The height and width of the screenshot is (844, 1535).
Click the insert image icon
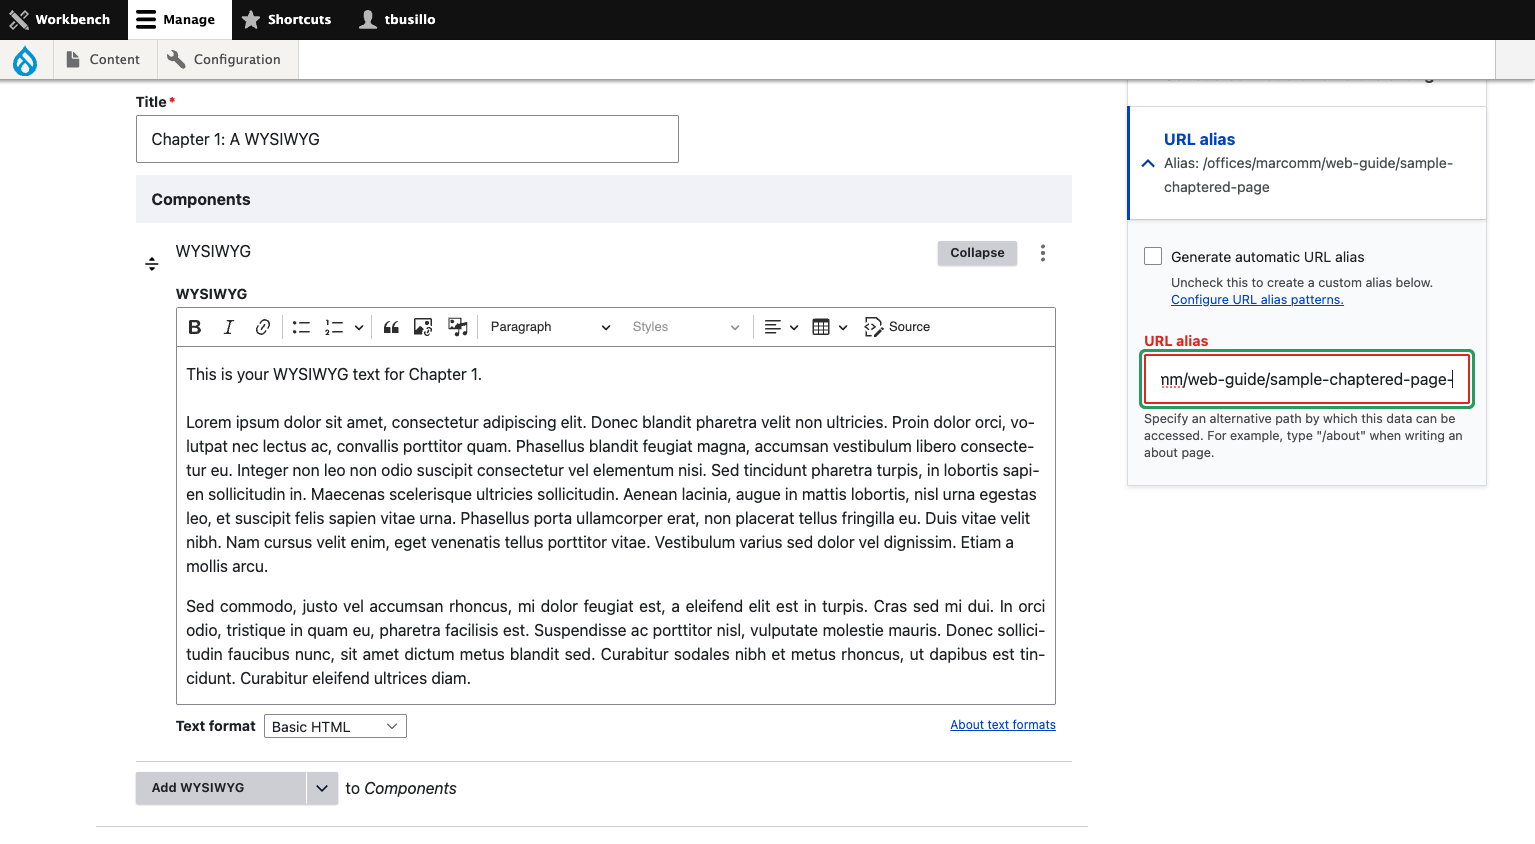tap(423, 327)
